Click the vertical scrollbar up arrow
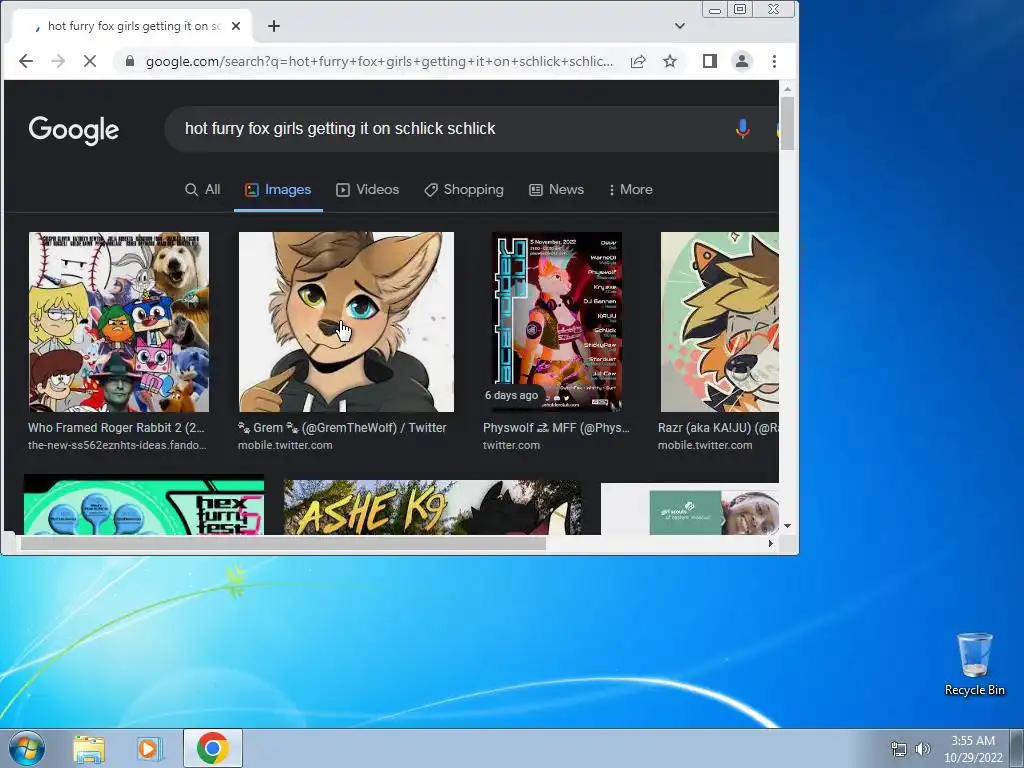This screenshot has width=1024, height=768. click(x=788, y=89)
